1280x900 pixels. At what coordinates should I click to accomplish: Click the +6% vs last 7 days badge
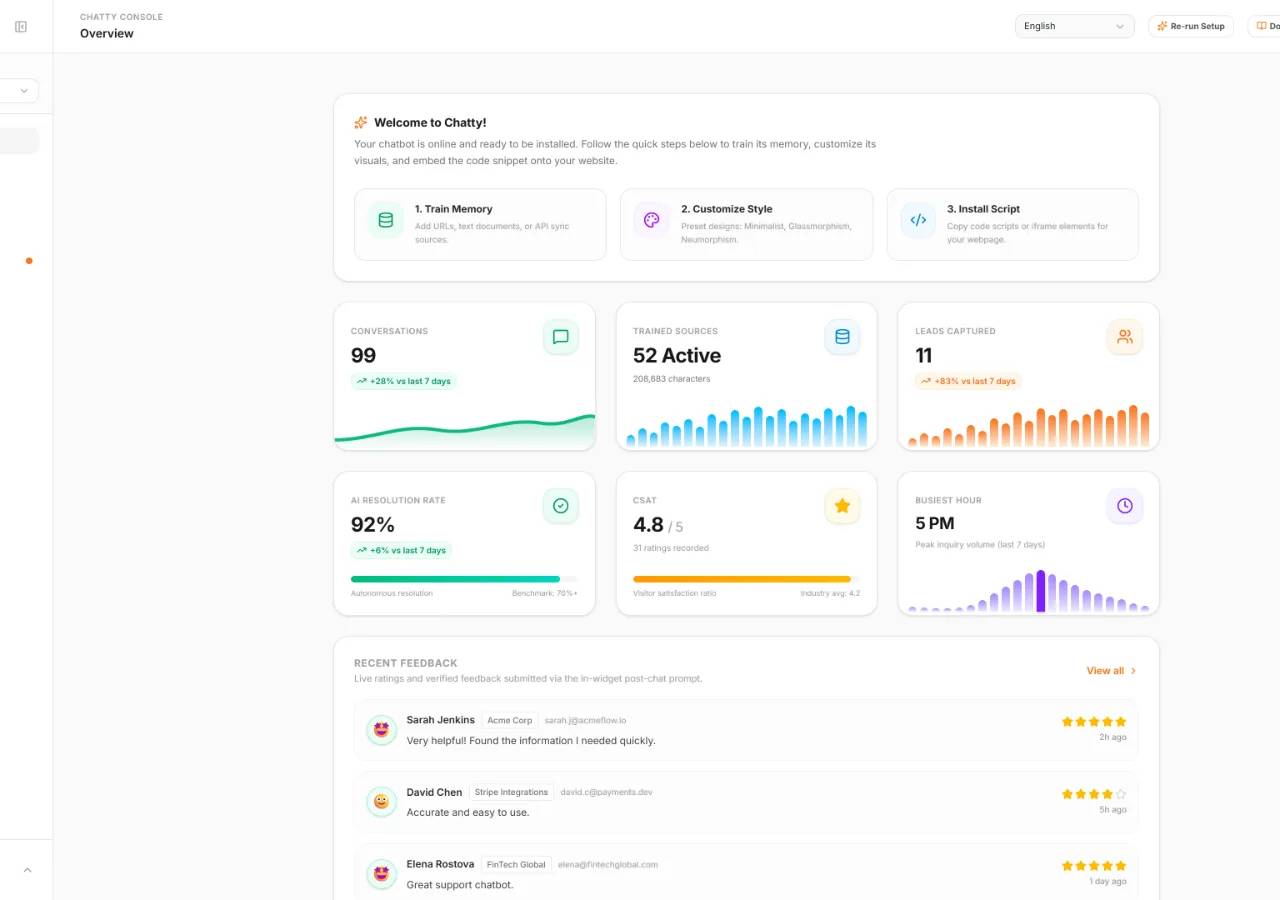[x=401, y=550]
